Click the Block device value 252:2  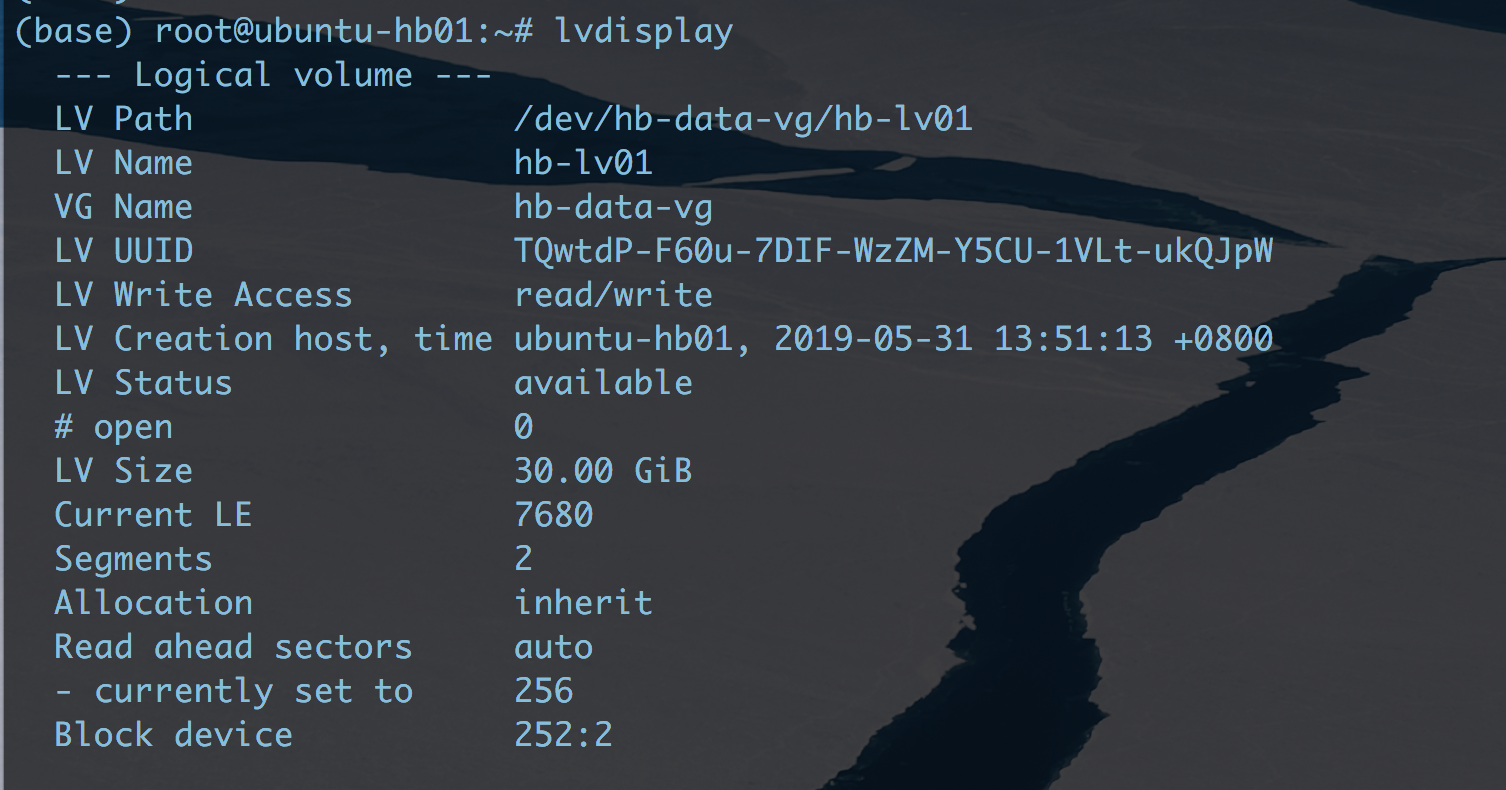pyautogui.click(x=563, y=735)
